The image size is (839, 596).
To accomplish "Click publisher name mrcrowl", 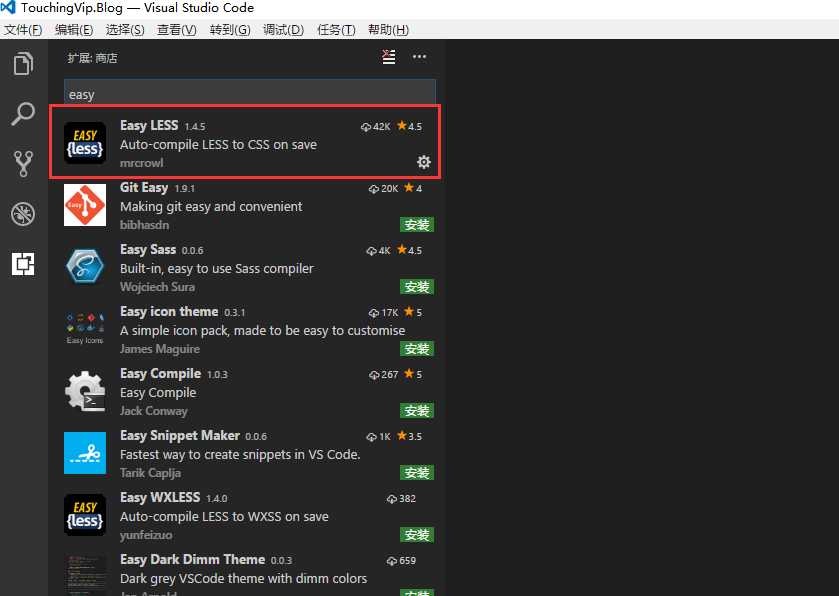I will click(x=142, y=163).
